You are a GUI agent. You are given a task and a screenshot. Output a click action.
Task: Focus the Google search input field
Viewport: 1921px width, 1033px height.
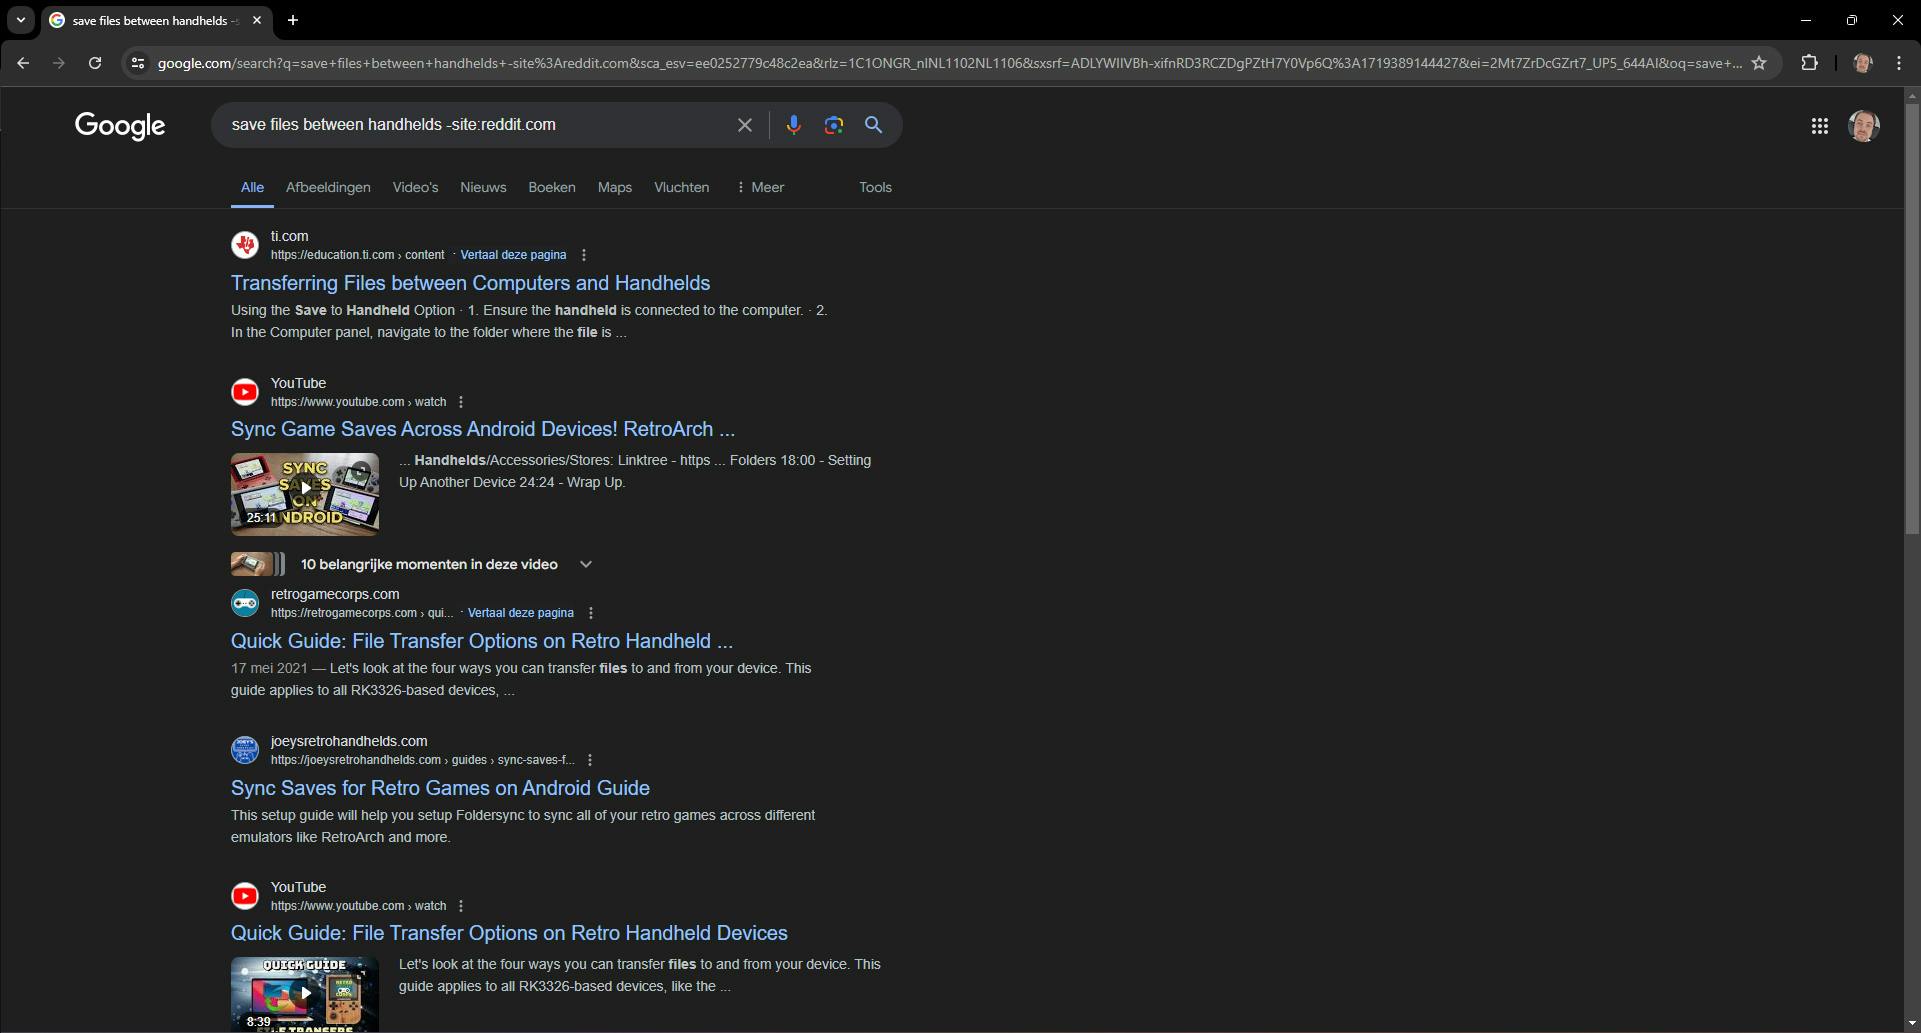[x=476, y=125]
